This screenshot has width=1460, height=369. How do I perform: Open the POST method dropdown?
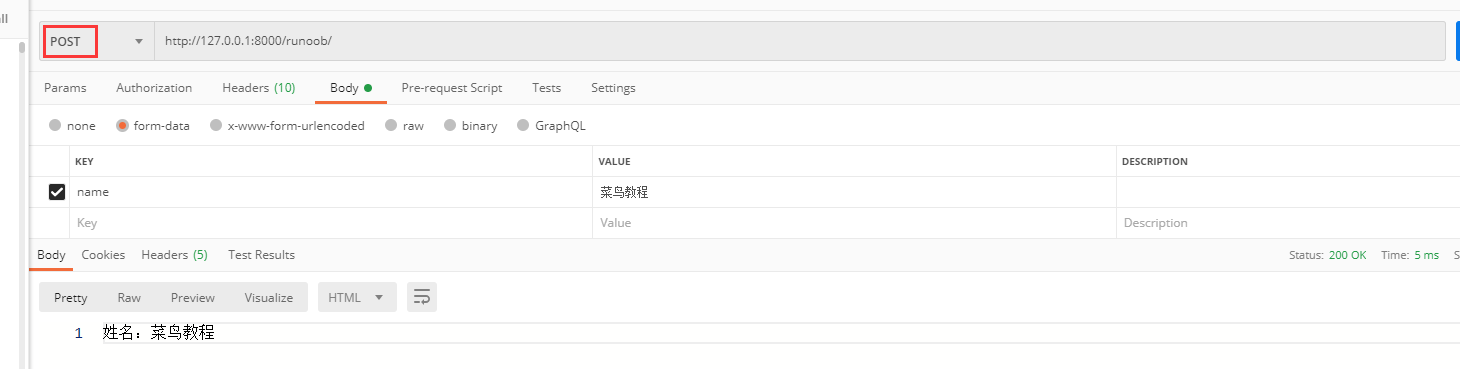(97, 41)
